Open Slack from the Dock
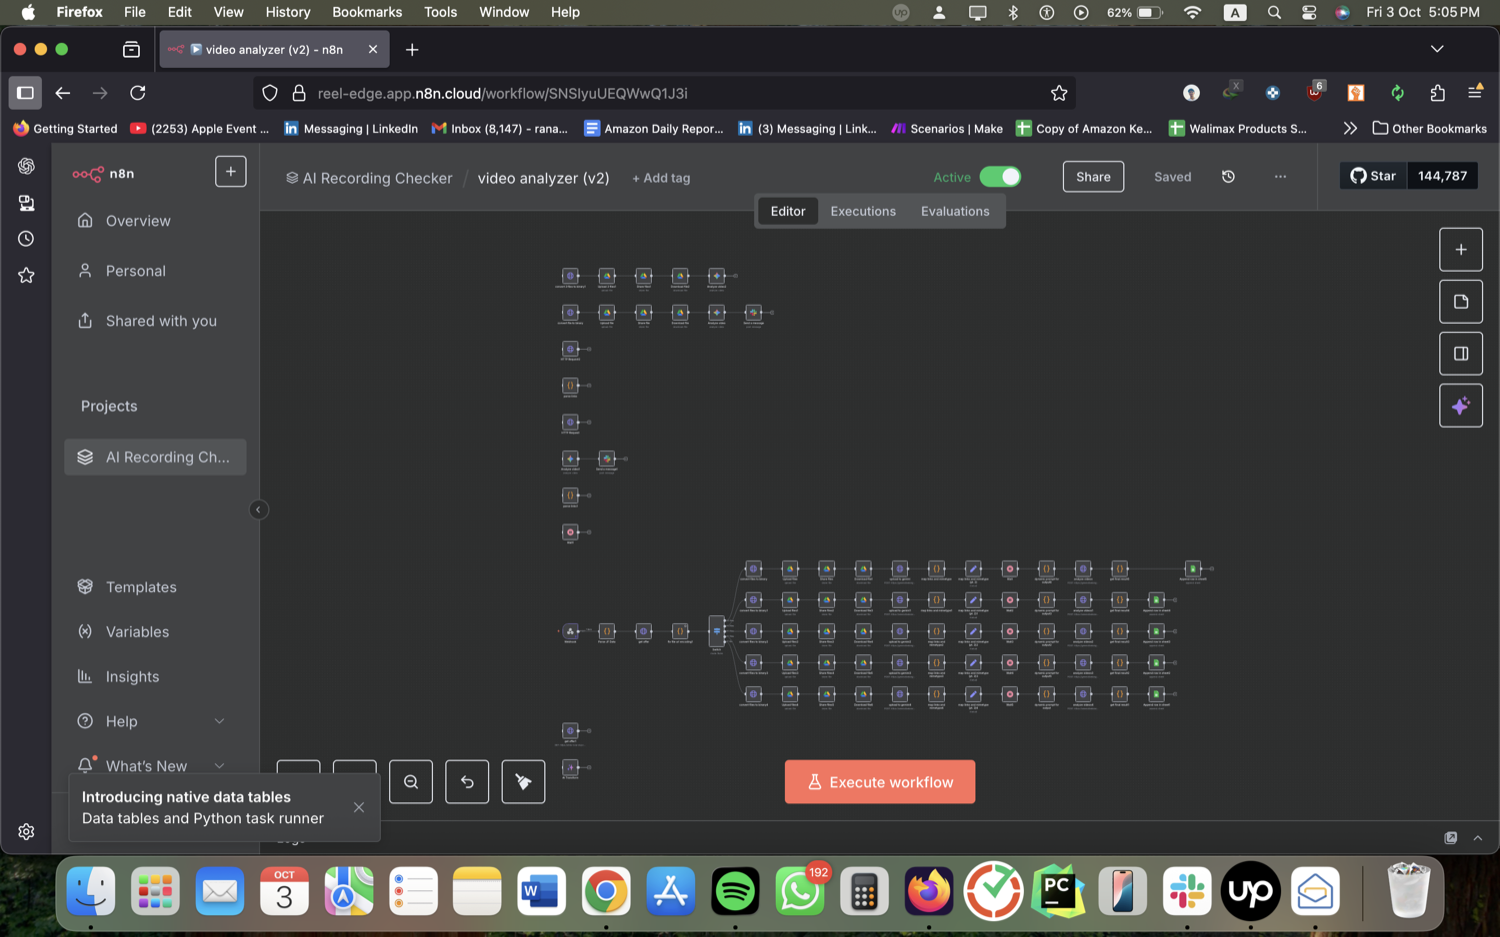1500x937 pixels. point(1187,891)
